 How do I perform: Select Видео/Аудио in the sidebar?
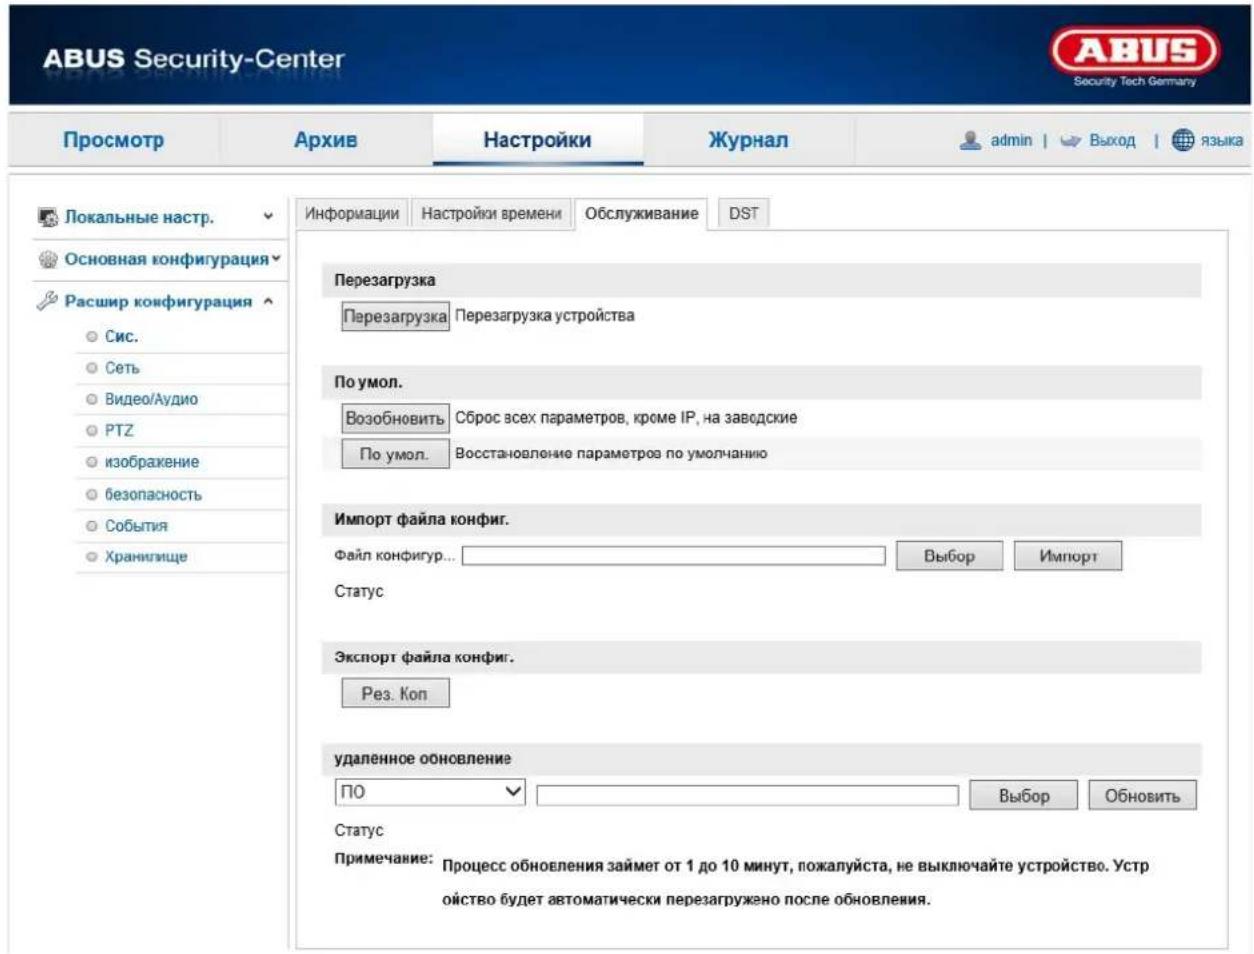[x=151, y=399]
